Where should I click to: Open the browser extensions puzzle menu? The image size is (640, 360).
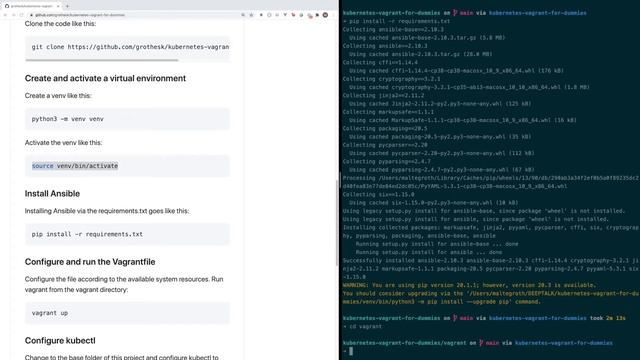[317, 15]
